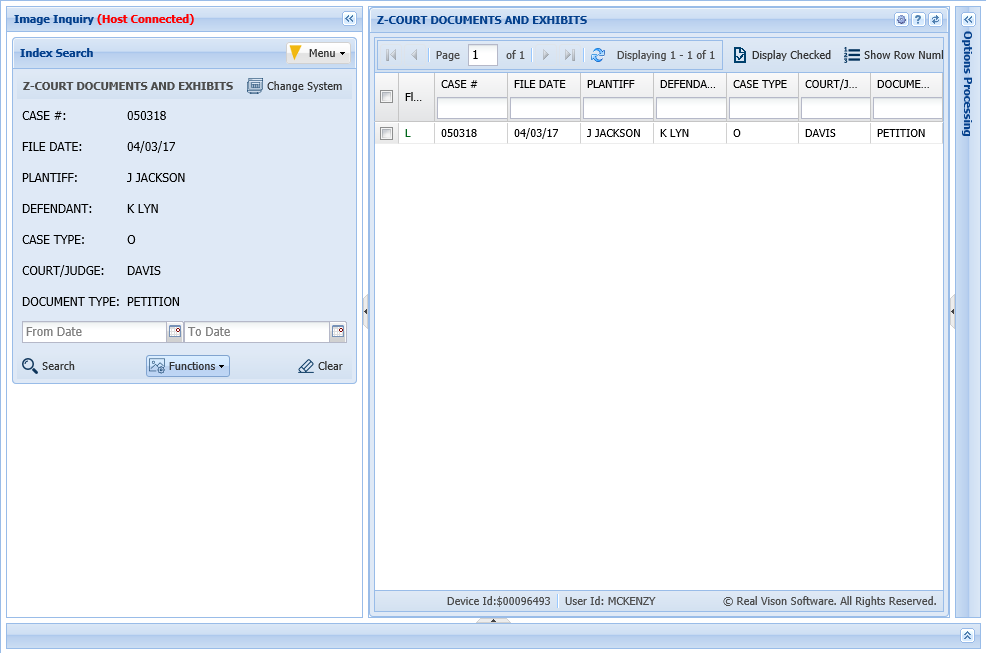986x653 pixels.
Task: Click the CASE TYPE filter box
Action: click(x=763, y=109)
